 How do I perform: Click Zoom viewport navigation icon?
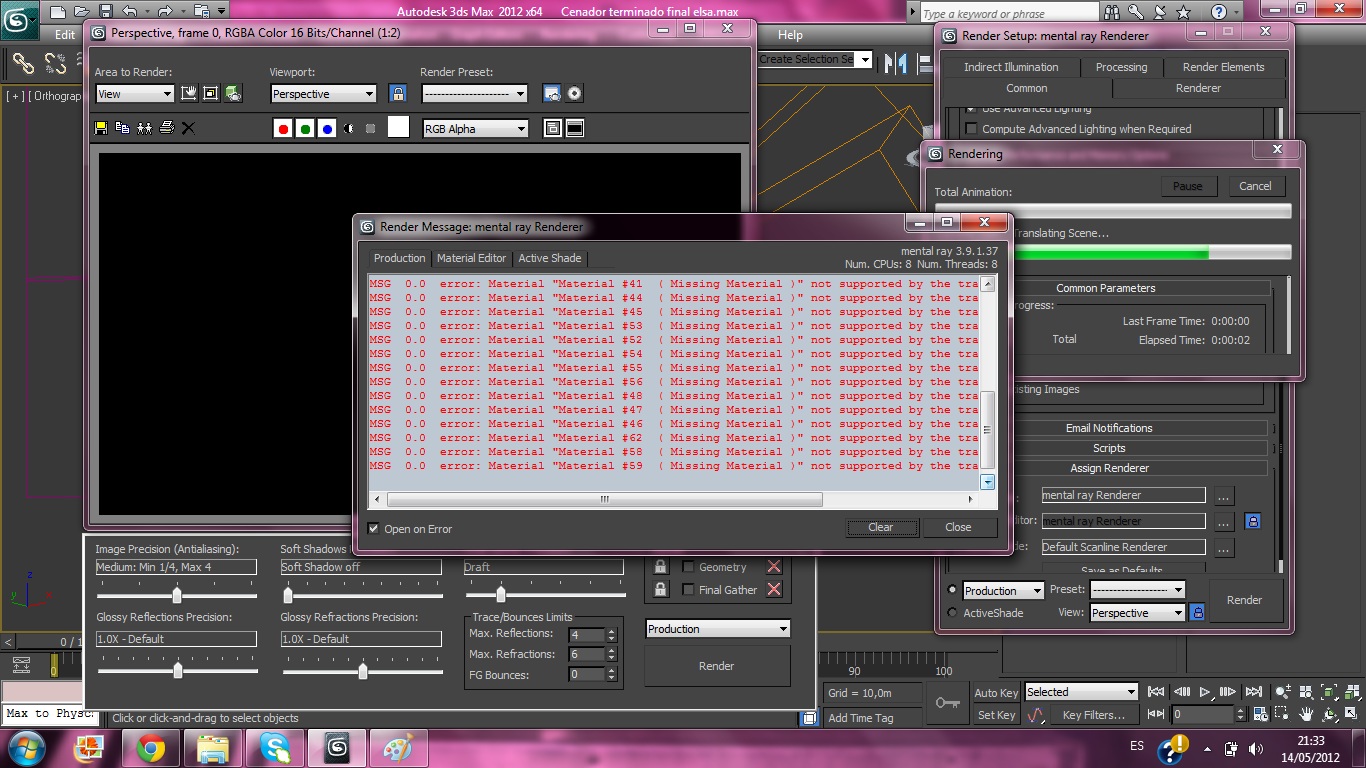[1284, 691]
